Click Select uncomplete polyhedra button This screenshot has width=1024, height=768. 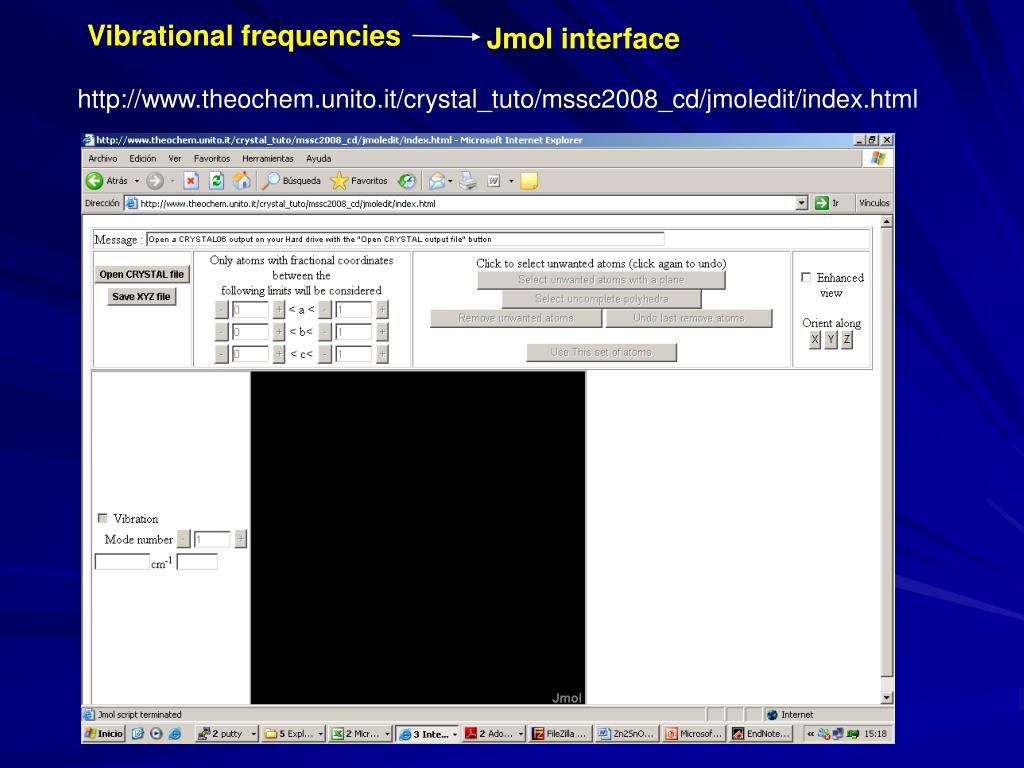click(x=601, y=298)
